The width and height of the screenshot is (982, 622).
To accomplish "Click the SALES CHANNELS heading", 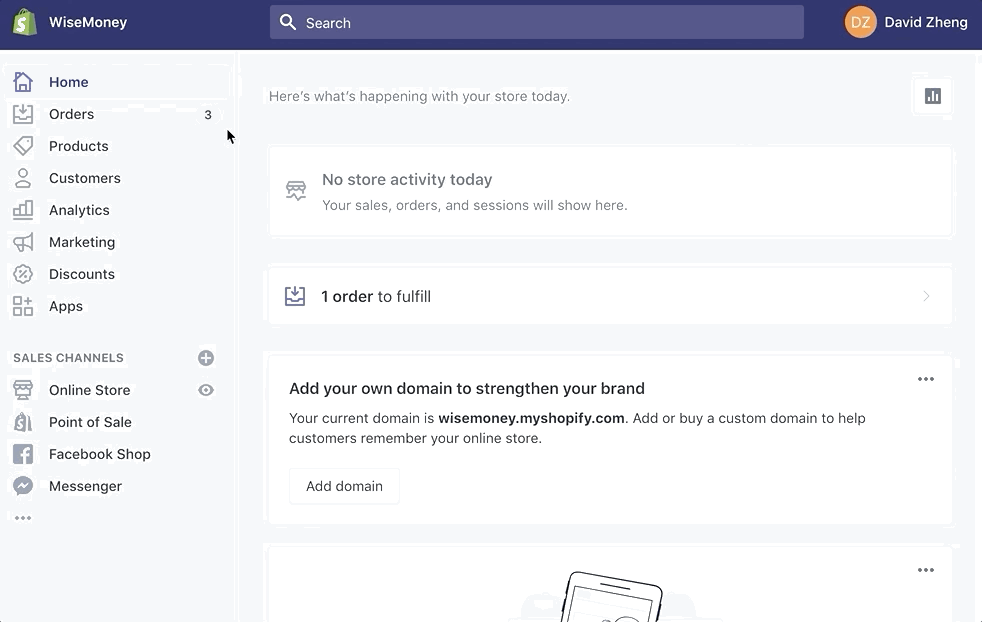I will coord(68,358).
